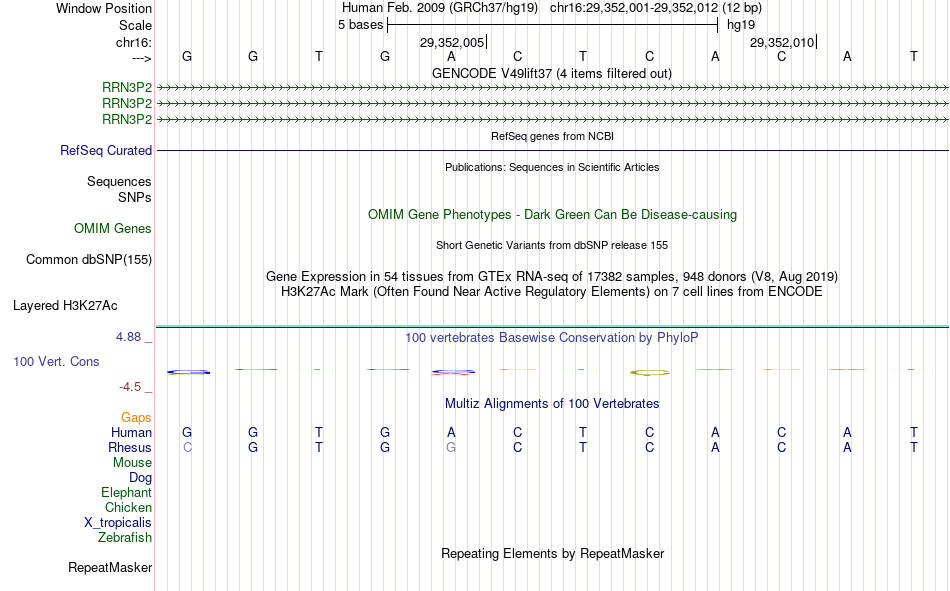Click the -4.5 PhyloP lower scale value
The height and width of the screenshot is (591, 950).
(130, 387)
